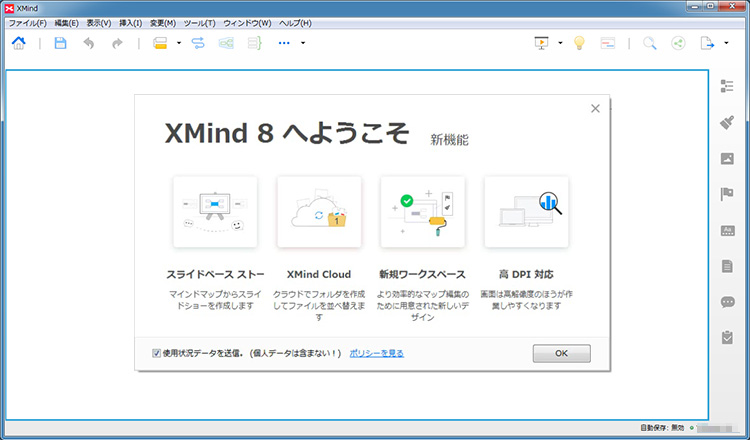Open the dropdown arrow beside Presentation icon

click(560, 43)
